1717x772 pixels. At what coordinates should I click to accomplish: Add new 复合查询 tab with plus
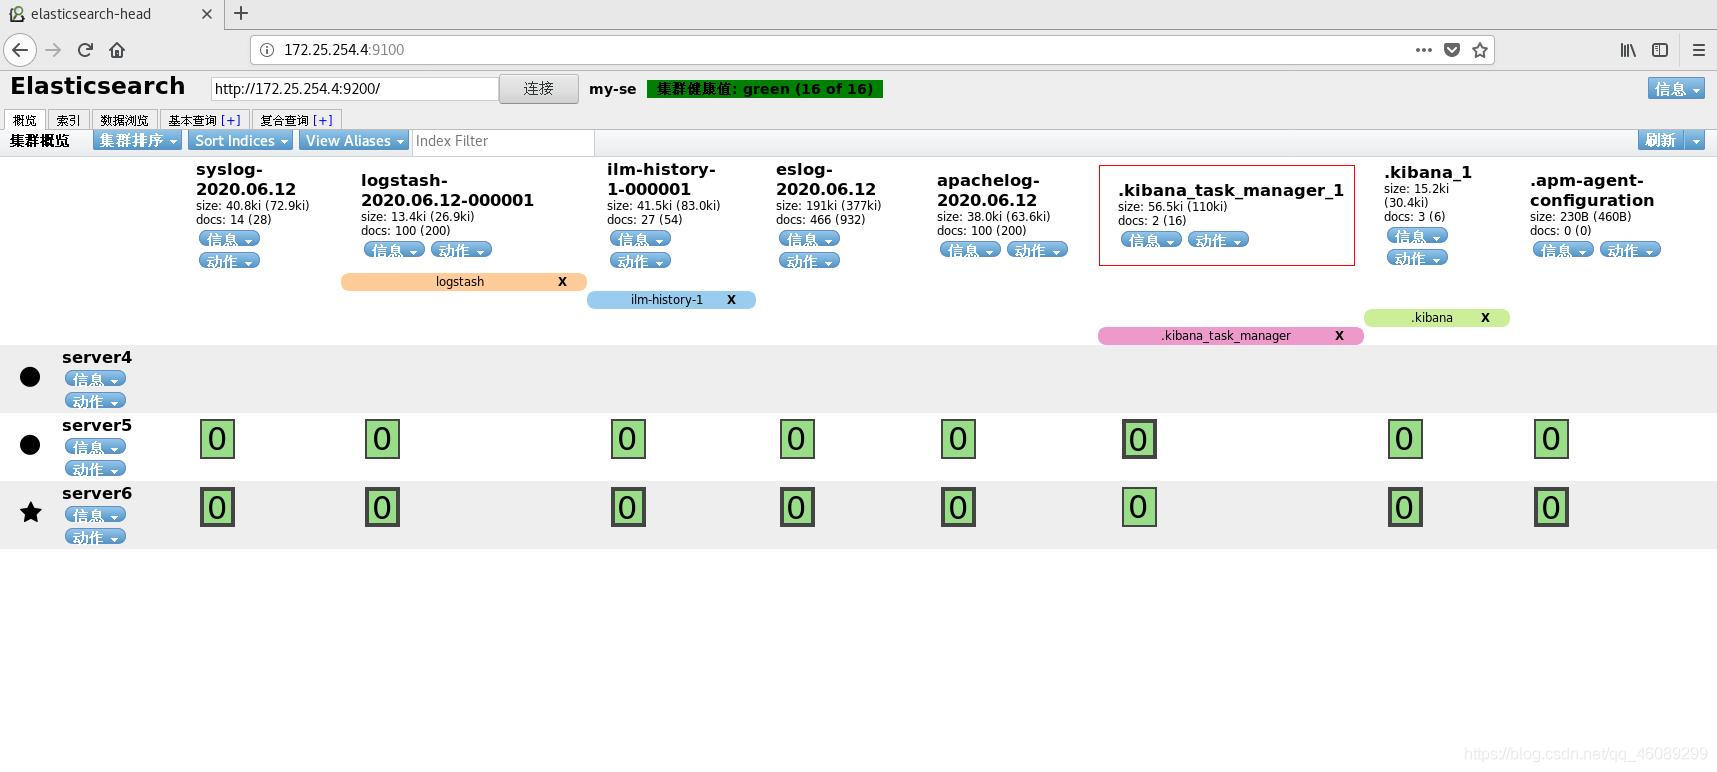[323, 120]
